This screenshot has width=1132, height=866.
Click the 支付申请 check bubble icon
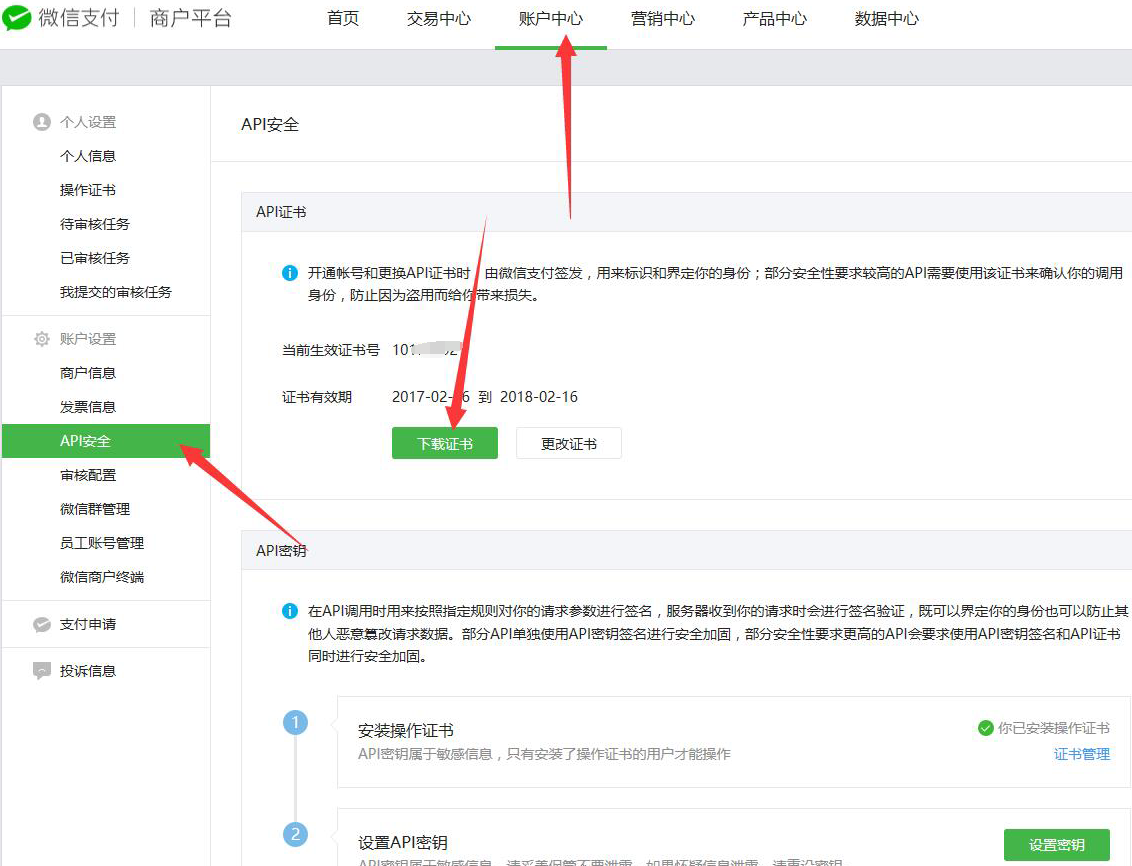click(42, 624)
